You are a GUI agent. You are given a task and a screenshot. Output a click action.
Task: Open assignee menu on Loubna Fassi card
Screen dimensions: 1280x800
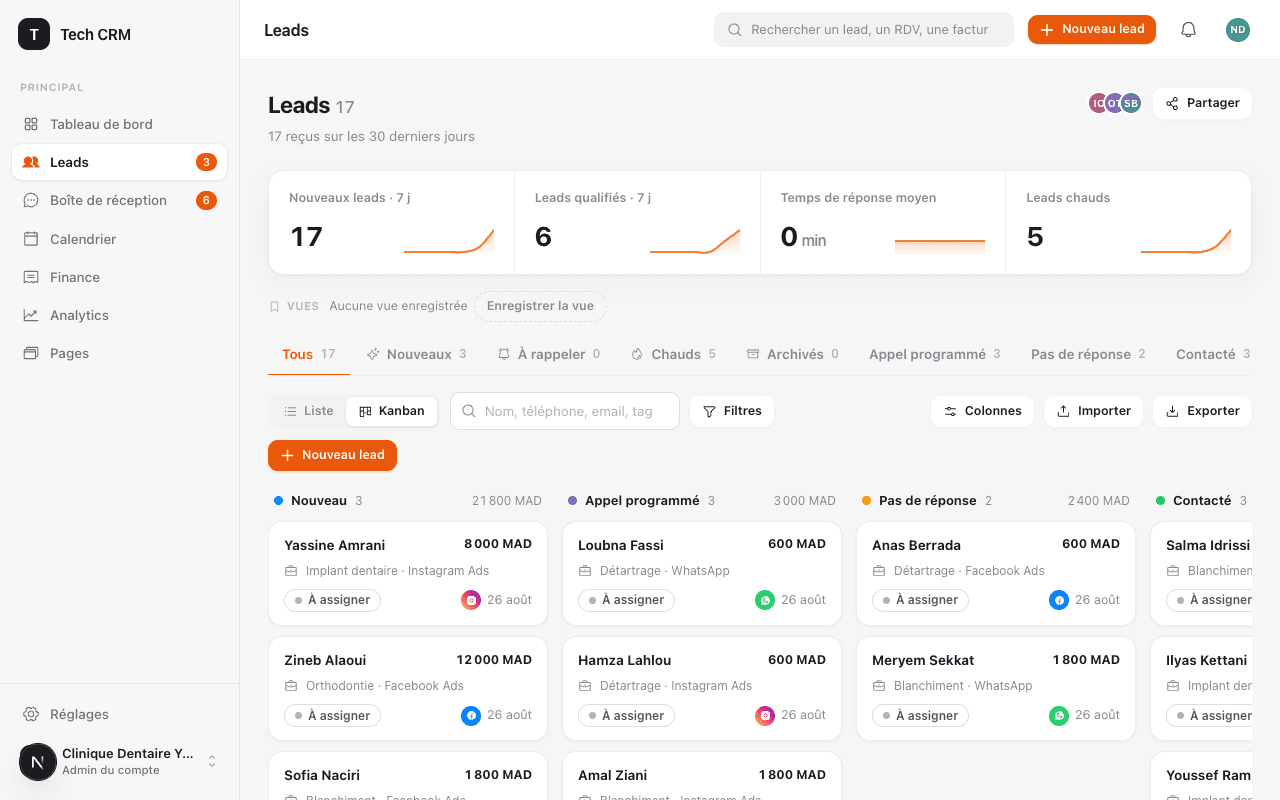(x=626, y=600)
